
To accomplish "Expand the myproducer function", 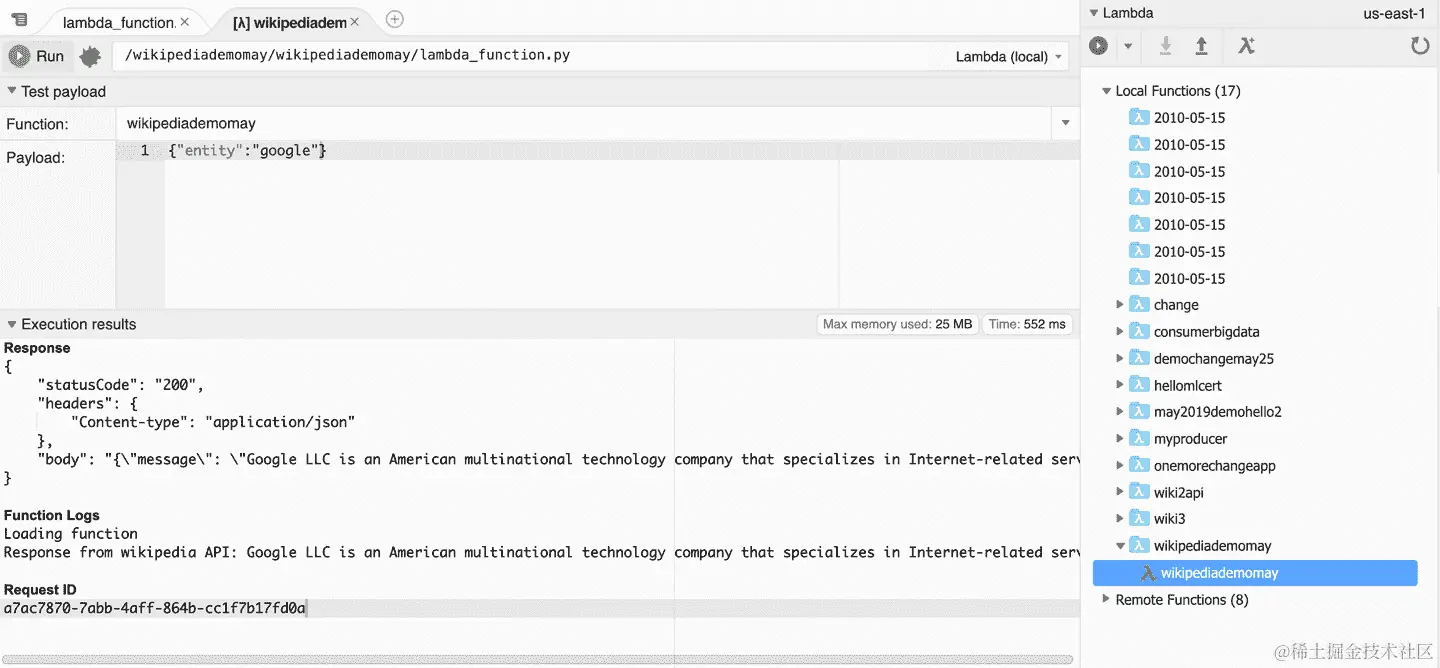I will tap(1120, 438).
